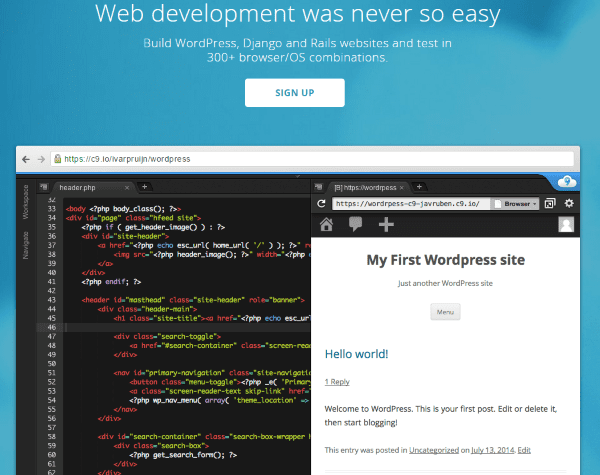Viewport: 600px width, 475px height.
Task: Click the Cloud9 cloud logo icon
Action: [567, 181]
